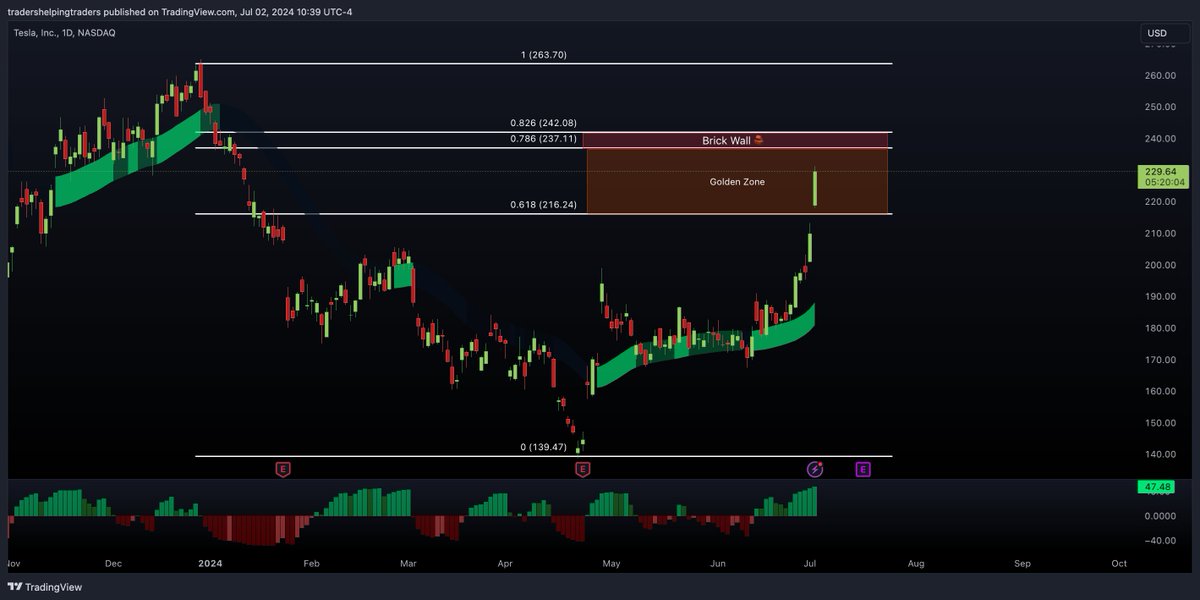Click the 180.00 price axis label
This screenshot has height=600, width=1200.
tap(1161, 328)
